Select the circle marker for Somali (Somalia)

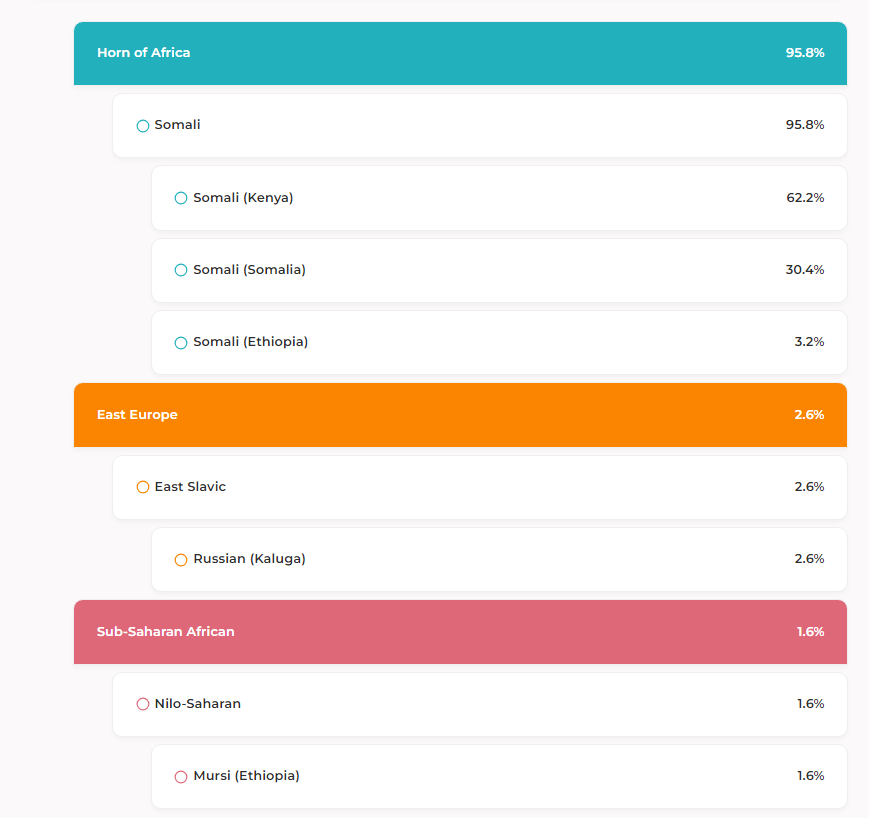pos(181,270)
